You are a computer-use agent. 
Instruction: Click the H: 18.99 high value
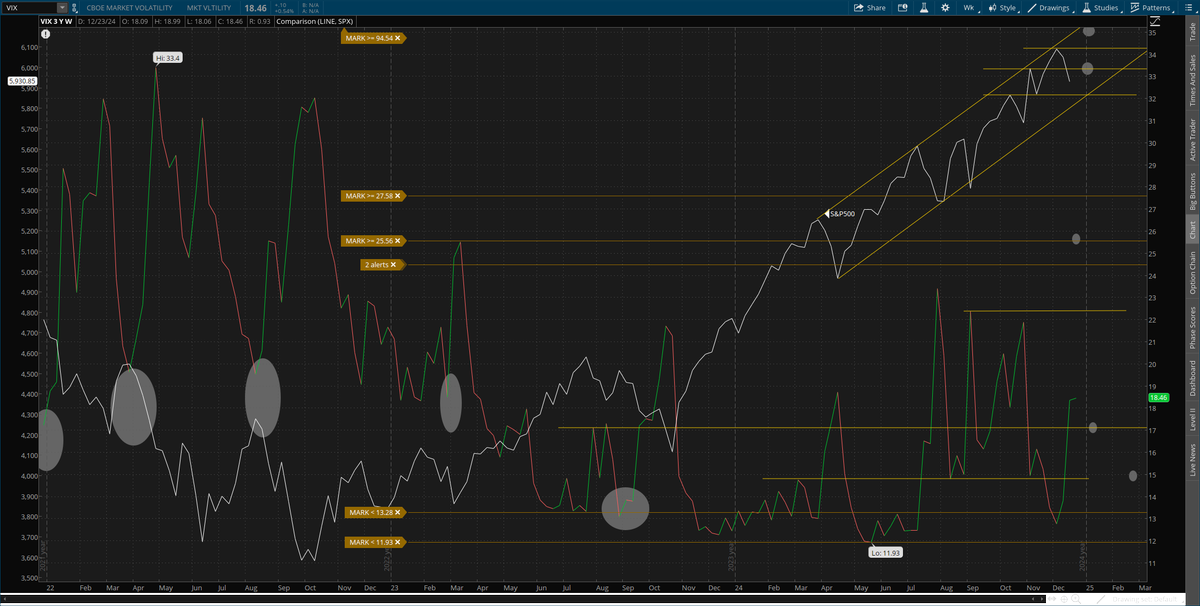pyautogui.click(x=167, y=22)
